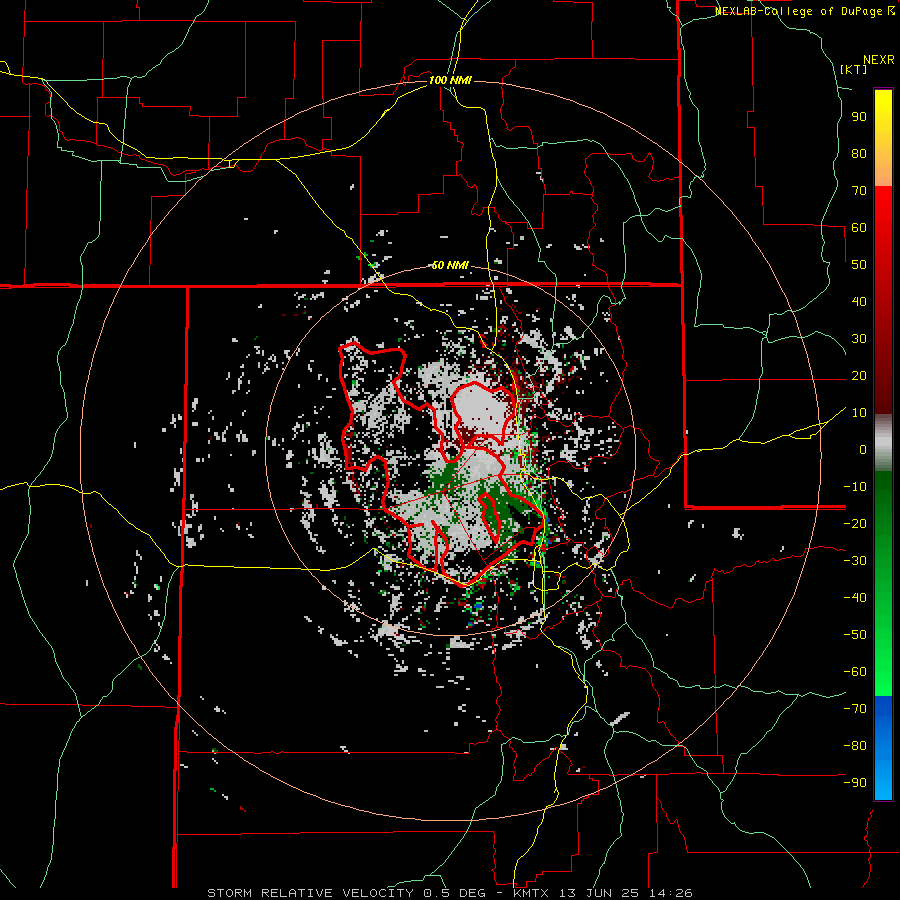
Task: Click the '14:26' timestamp in caption
Action: (x=670, y=893)
